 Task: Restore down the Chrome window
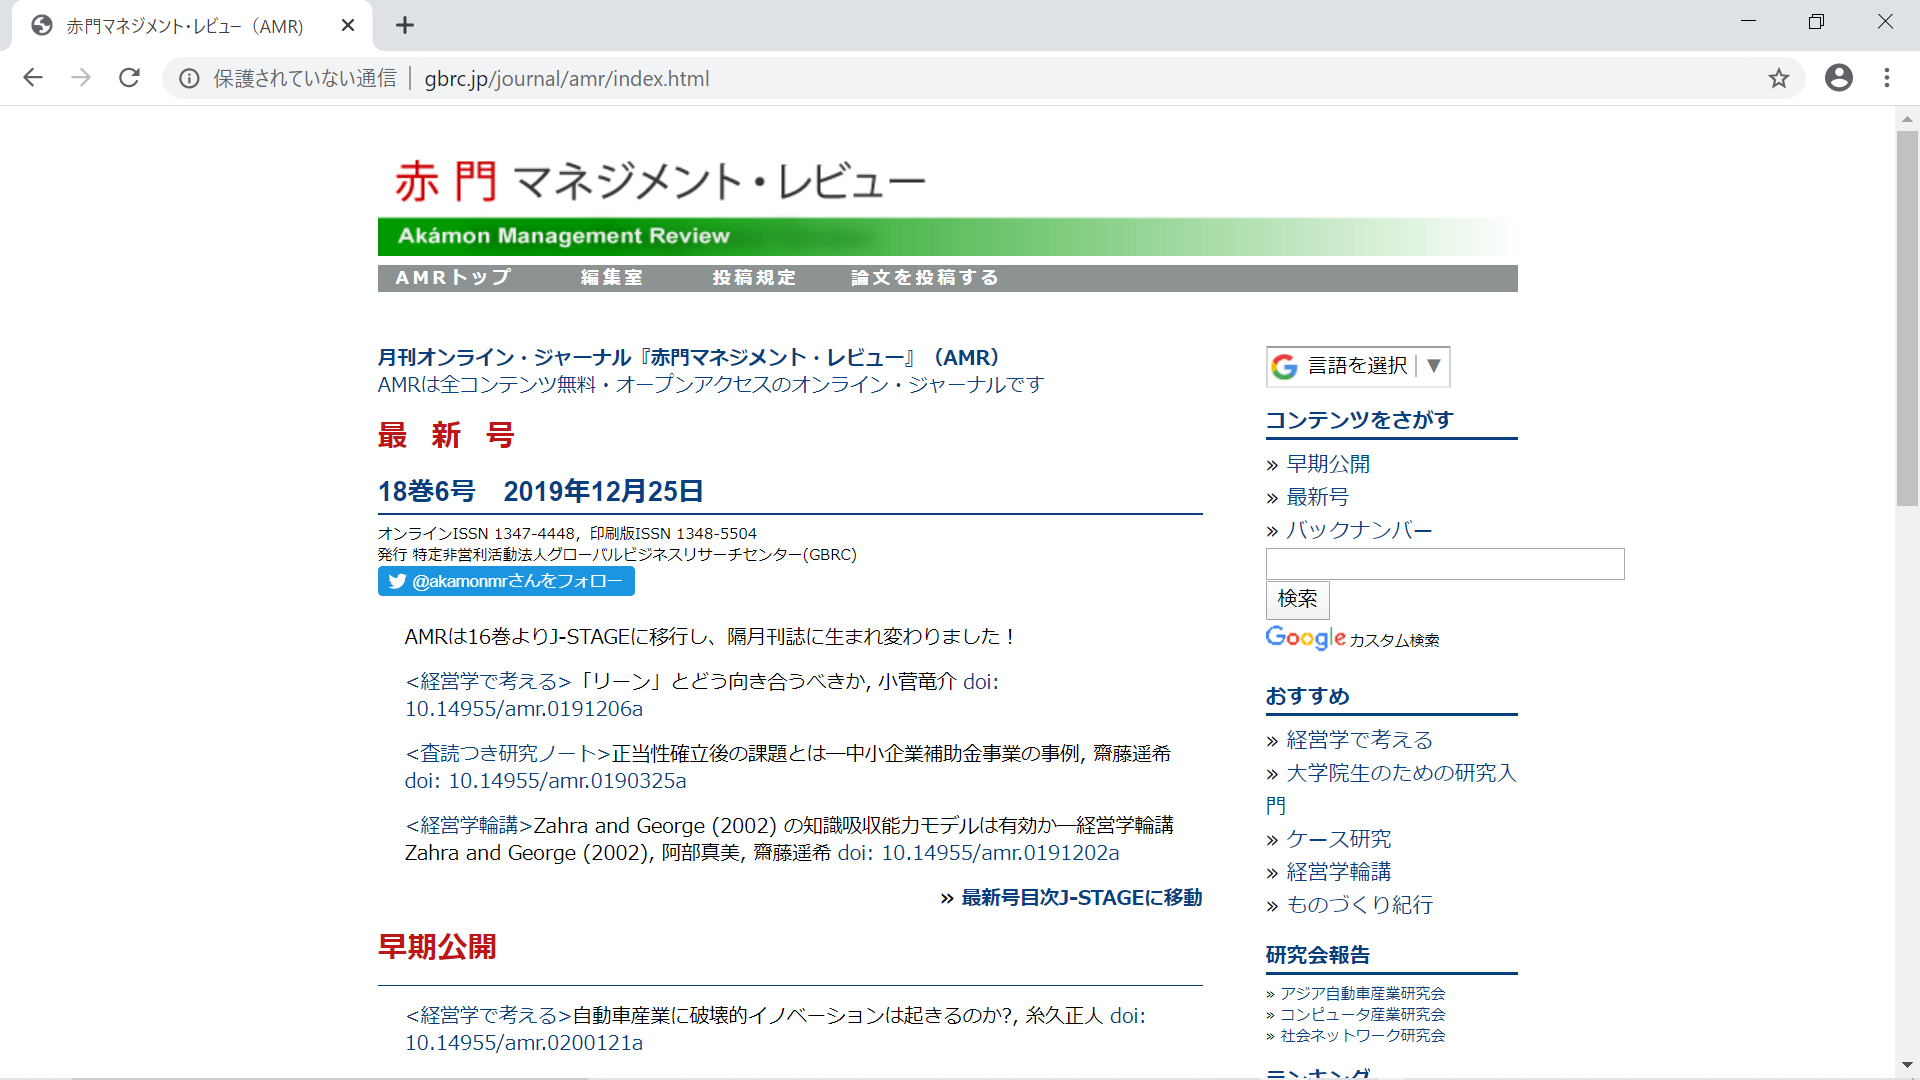coord(1817,22)
